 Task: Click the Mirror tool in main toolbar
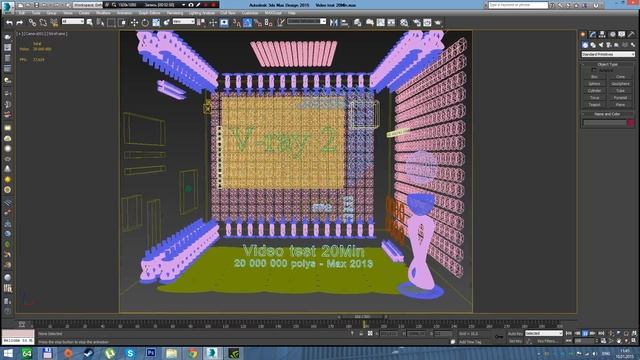tap(333, 23)
